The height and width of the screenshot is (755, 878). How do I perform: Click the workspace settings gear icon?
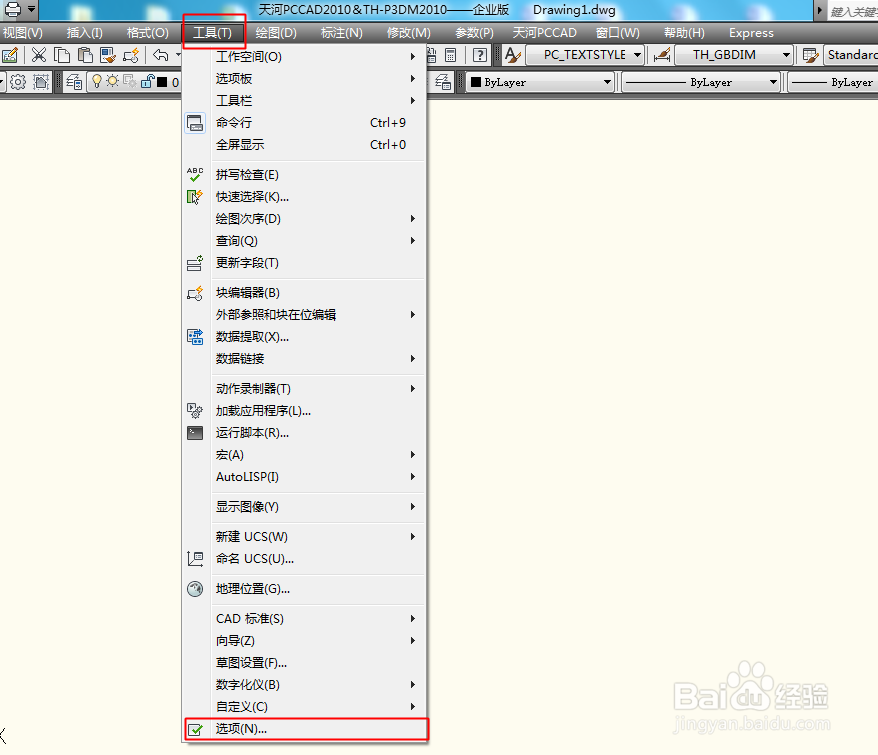tap(18, 82)
